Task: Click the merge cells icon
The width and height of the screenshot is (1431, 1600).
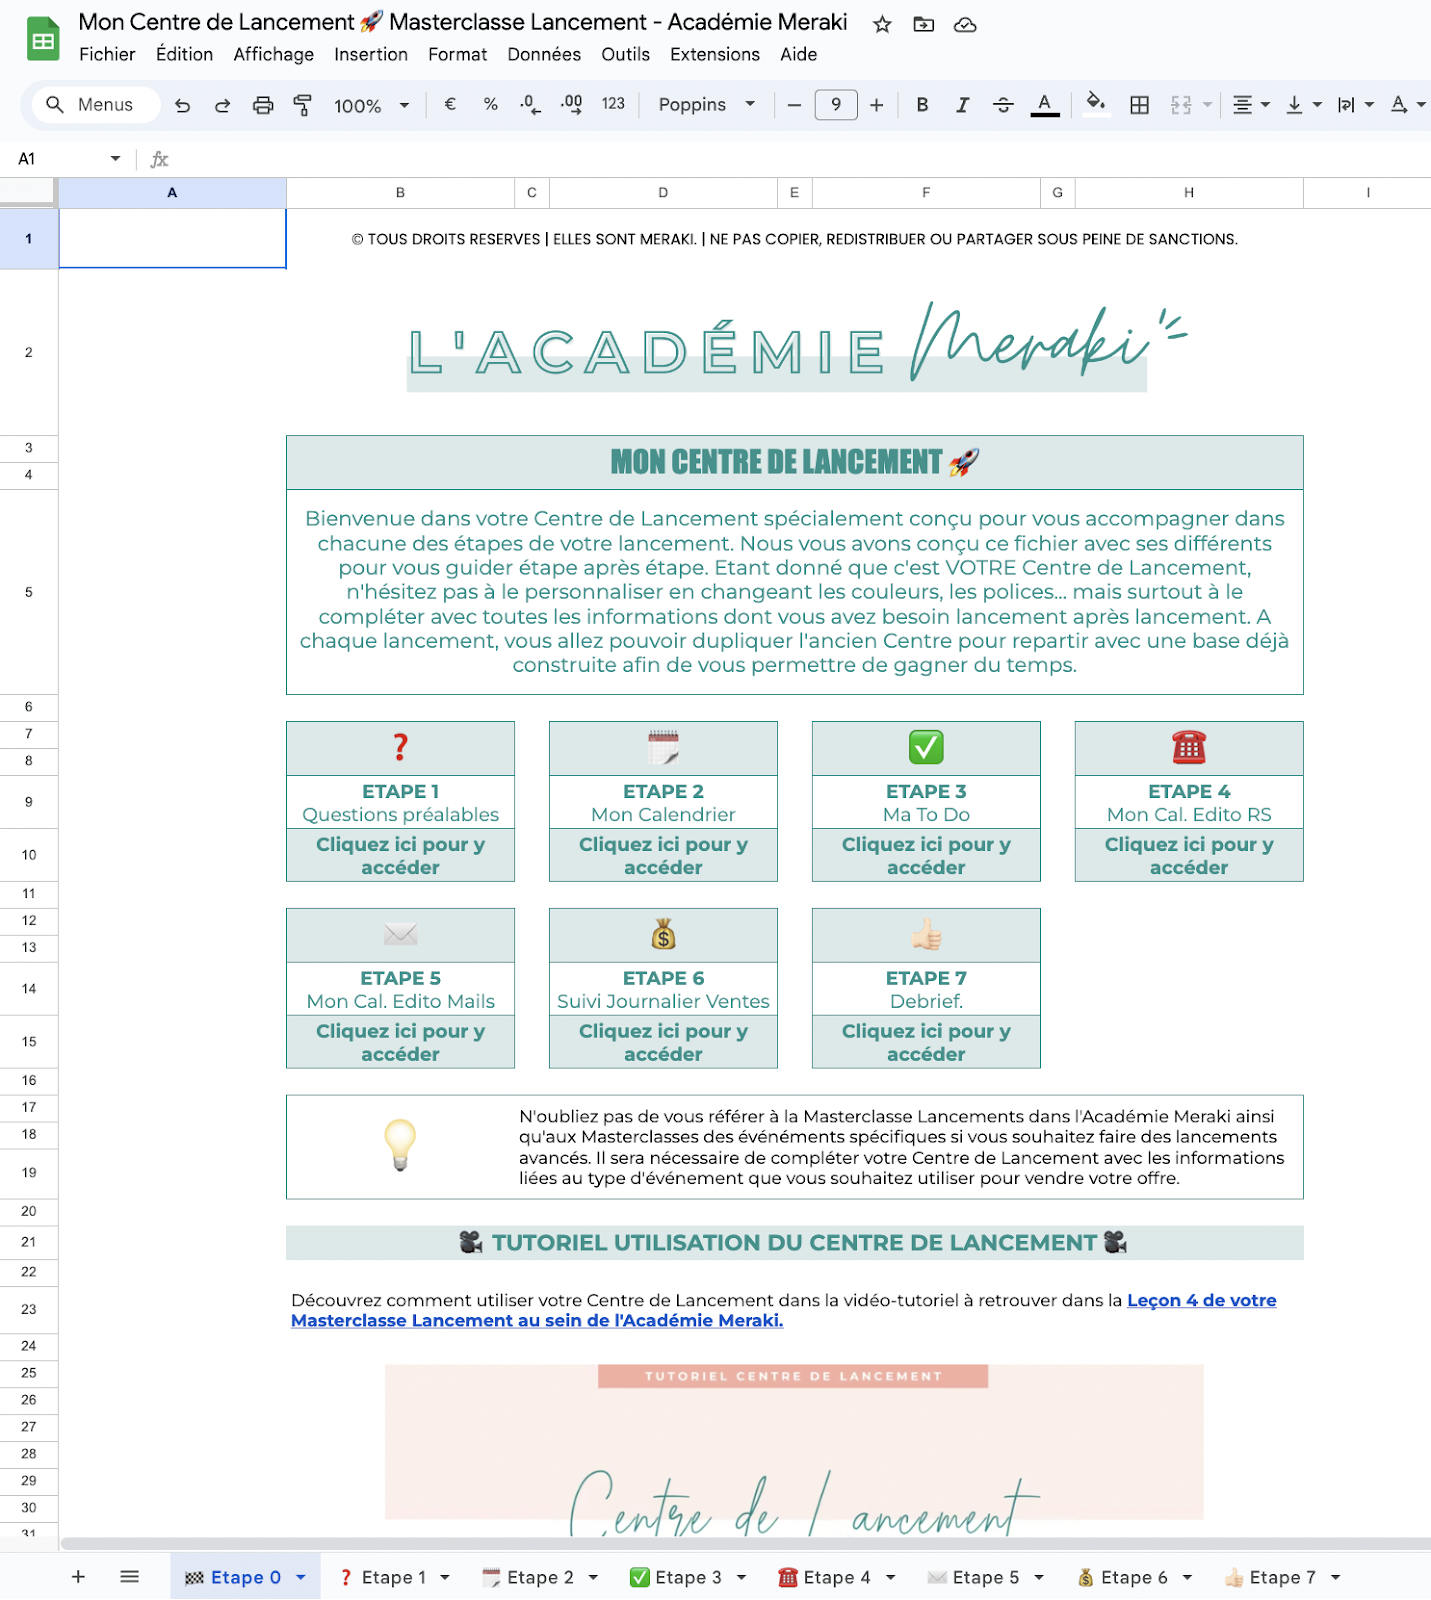Action: coord(1181,105)
